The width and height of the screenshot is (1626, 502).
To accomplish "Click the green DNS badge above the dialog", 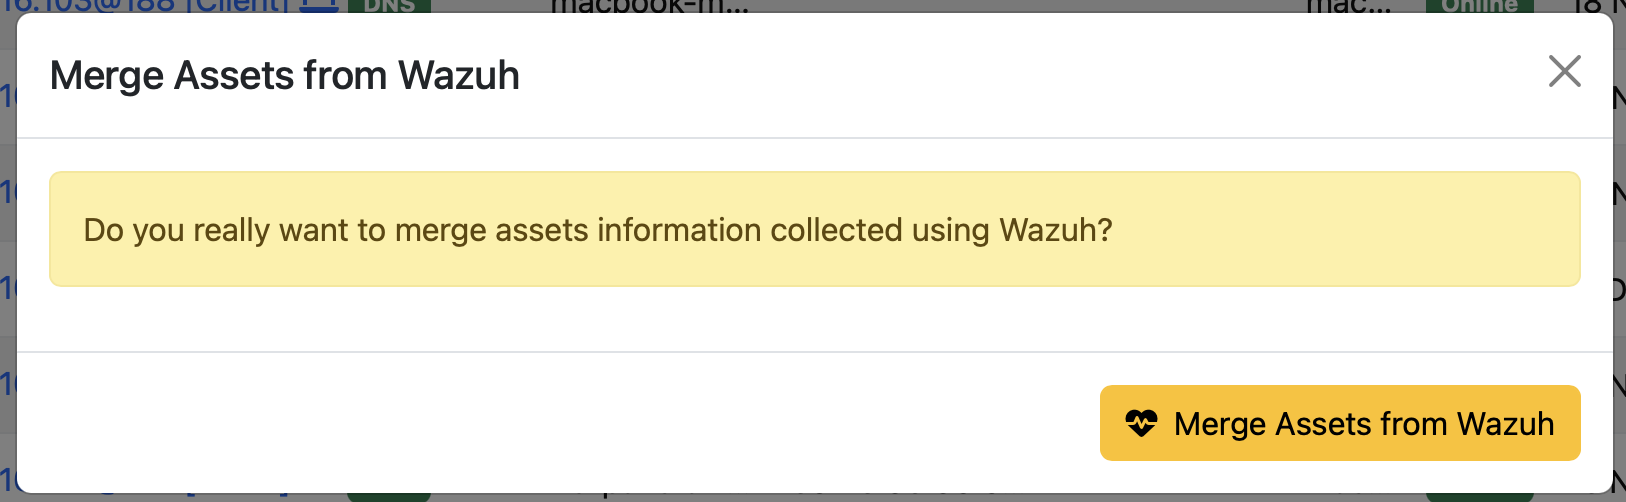I will [389, 6].
